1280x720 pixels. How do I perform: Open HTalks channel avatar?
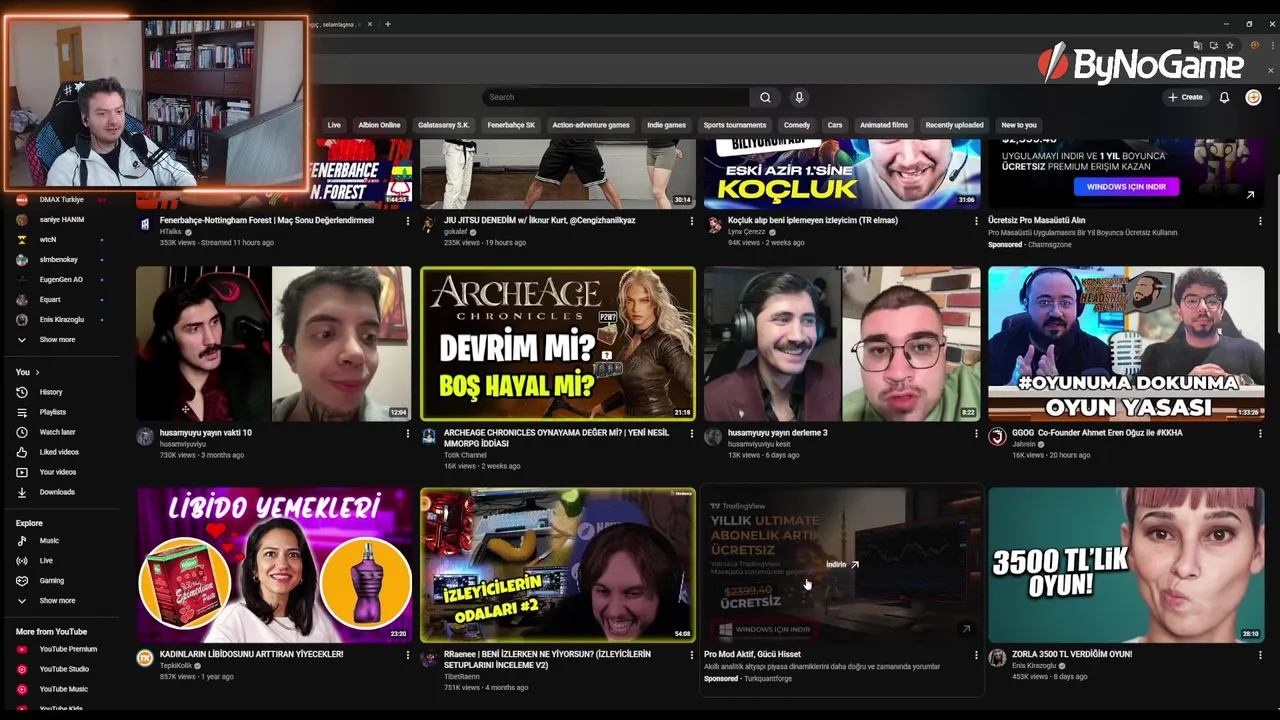tap(145, 225)
